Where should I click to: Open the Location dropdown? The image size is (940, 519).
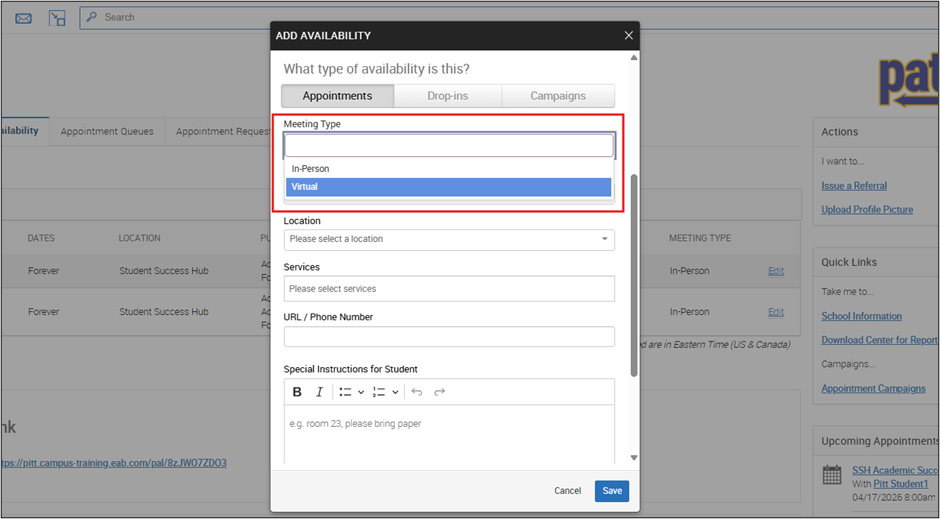tap(449, 239)
